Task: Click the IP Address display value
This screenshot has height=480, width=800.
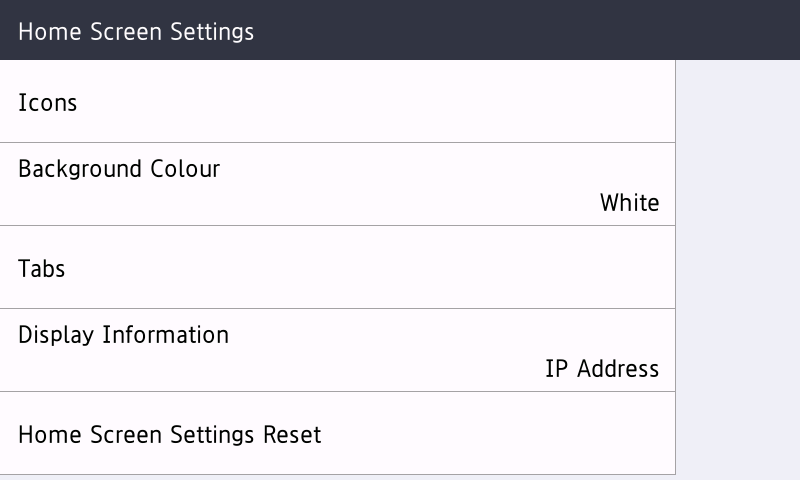Action: 602,369
